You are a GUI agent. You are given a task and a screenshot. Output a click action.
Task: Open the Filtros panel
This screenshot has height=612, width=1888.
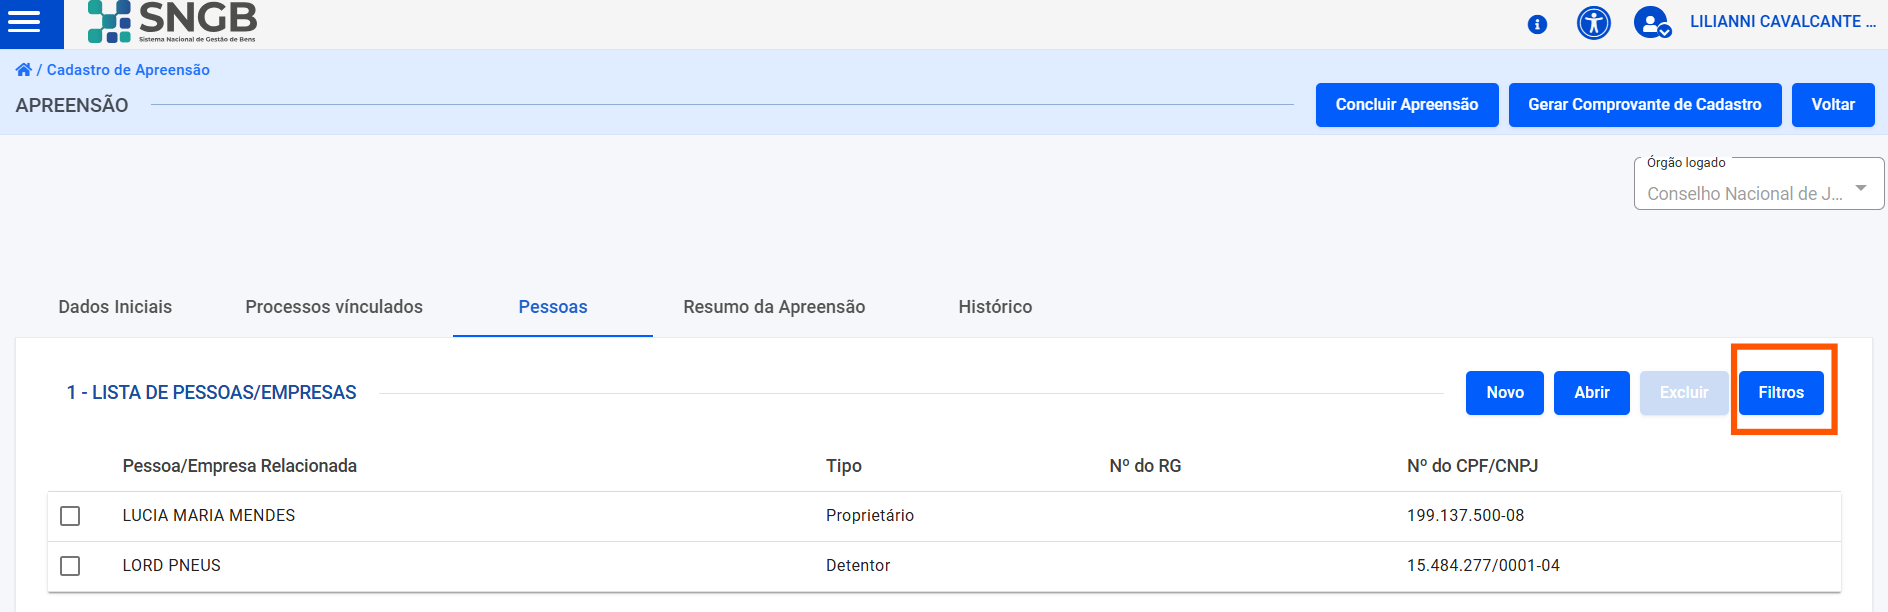click(1781, 393)
